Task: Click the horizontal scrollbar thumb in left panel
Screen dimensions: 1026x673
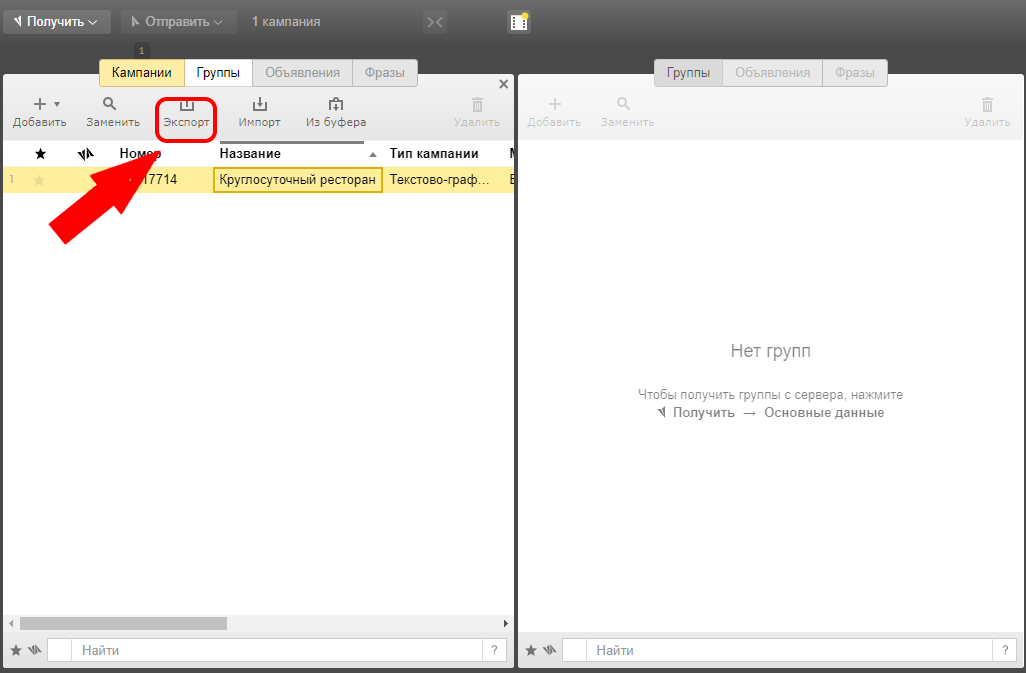Action: click(123, 623)
